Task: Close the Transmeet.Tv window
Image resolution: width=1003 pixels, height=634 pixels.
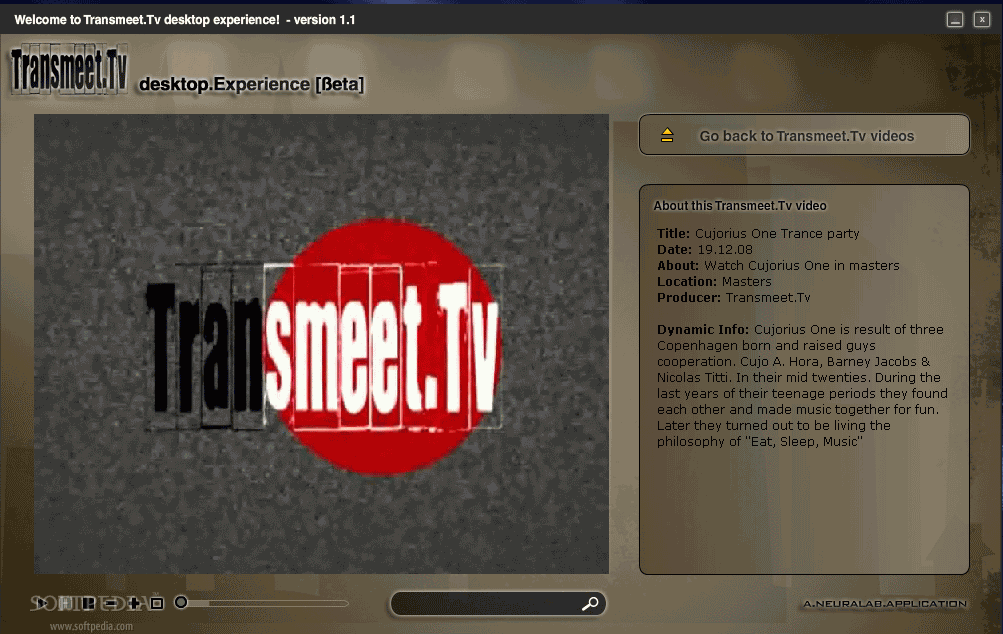Action: (x=982, y=19)
